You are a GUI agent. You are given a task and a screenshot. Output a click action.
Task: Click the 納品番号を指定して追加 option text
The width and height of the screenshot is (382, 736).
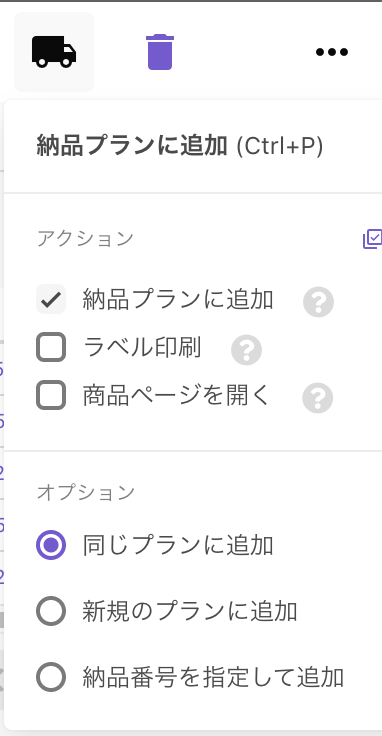[214, 677]
